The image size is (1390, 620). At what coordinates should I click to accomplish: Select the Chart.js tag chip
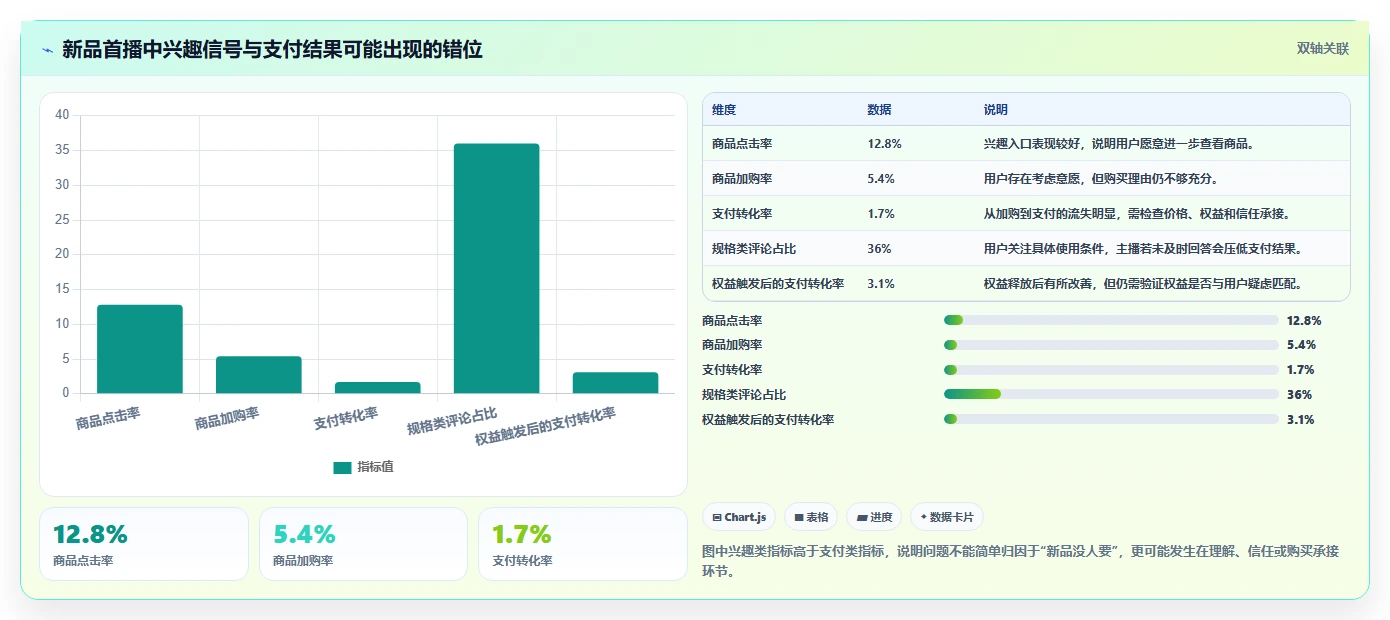point(739,517)
